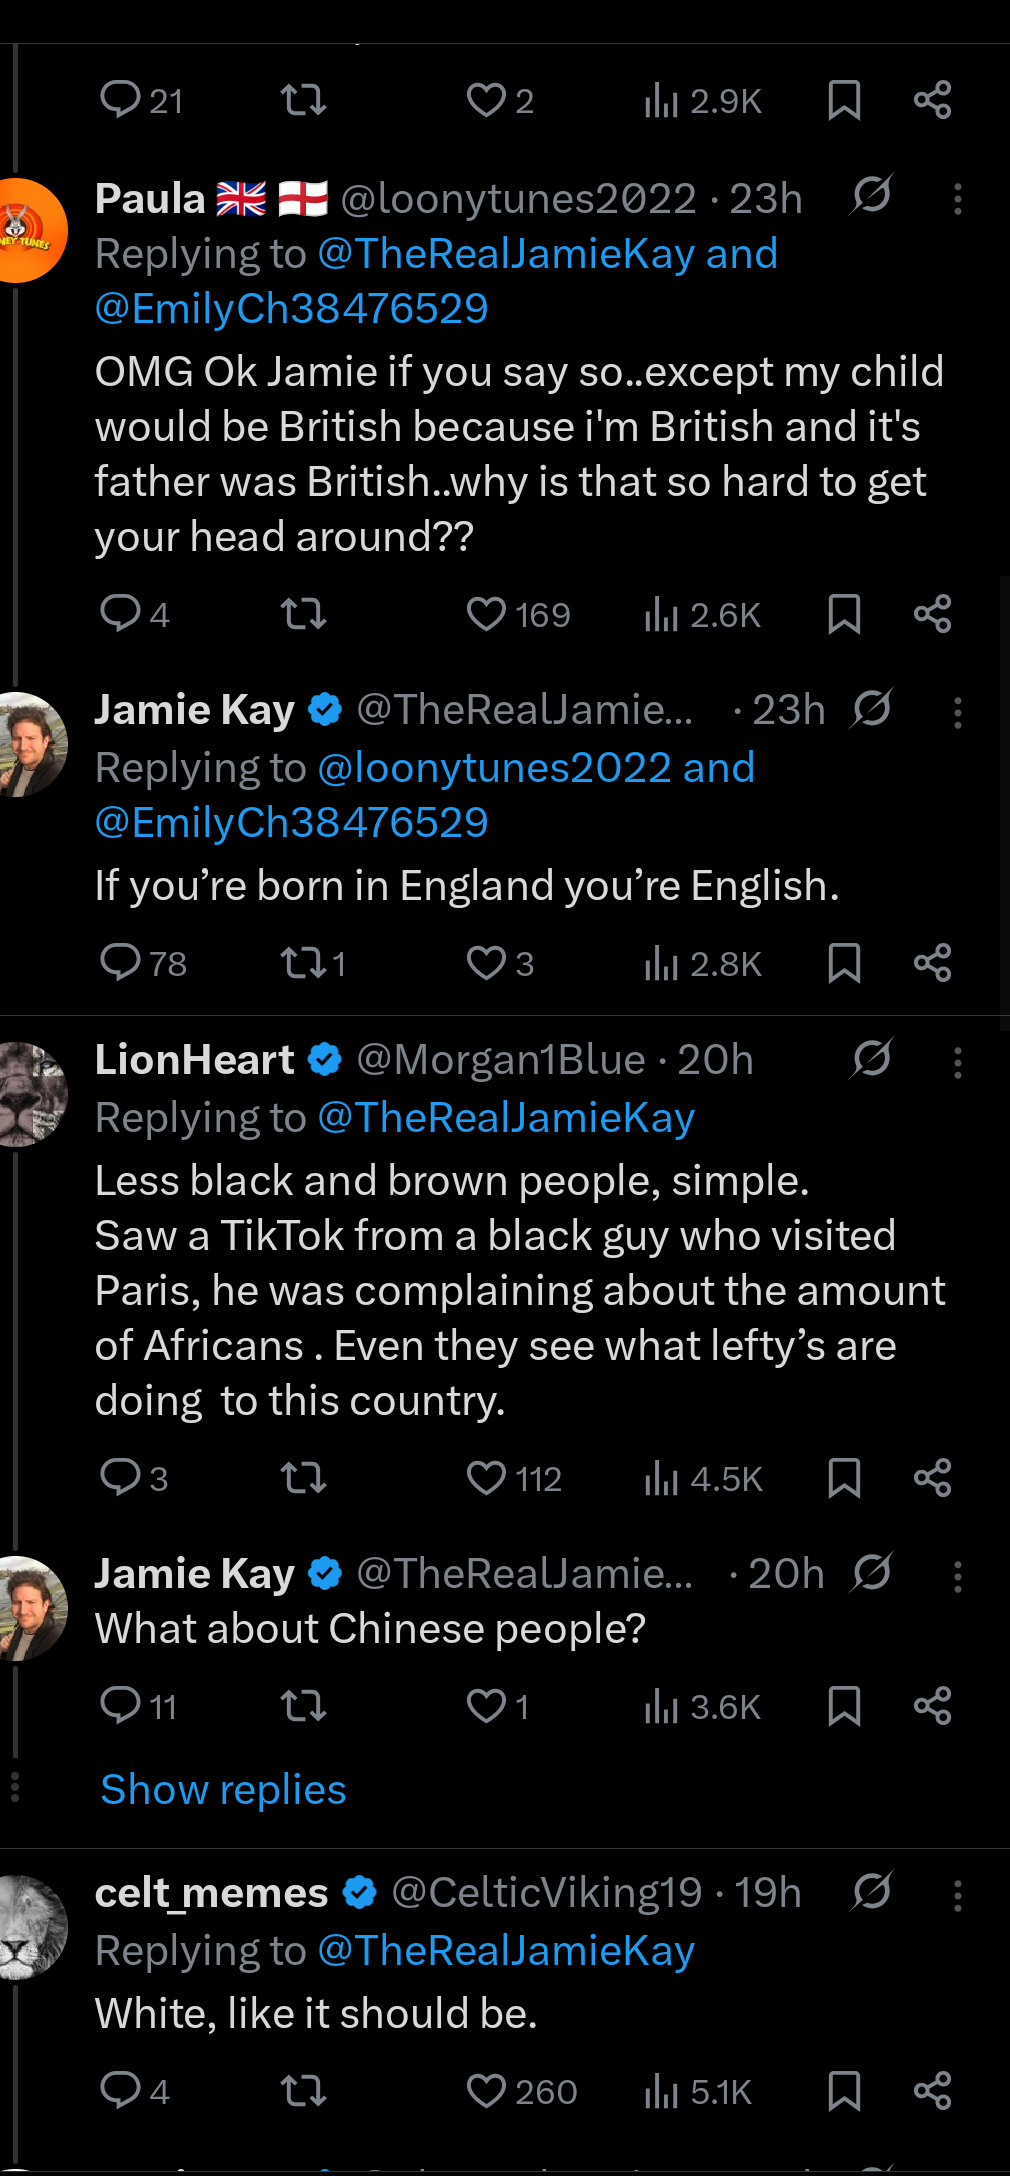Open three-dot menu on celt_memes post
The width and height of the screenshot is (1010, 2176).
pyautogui.click(x=957, y=1895)
